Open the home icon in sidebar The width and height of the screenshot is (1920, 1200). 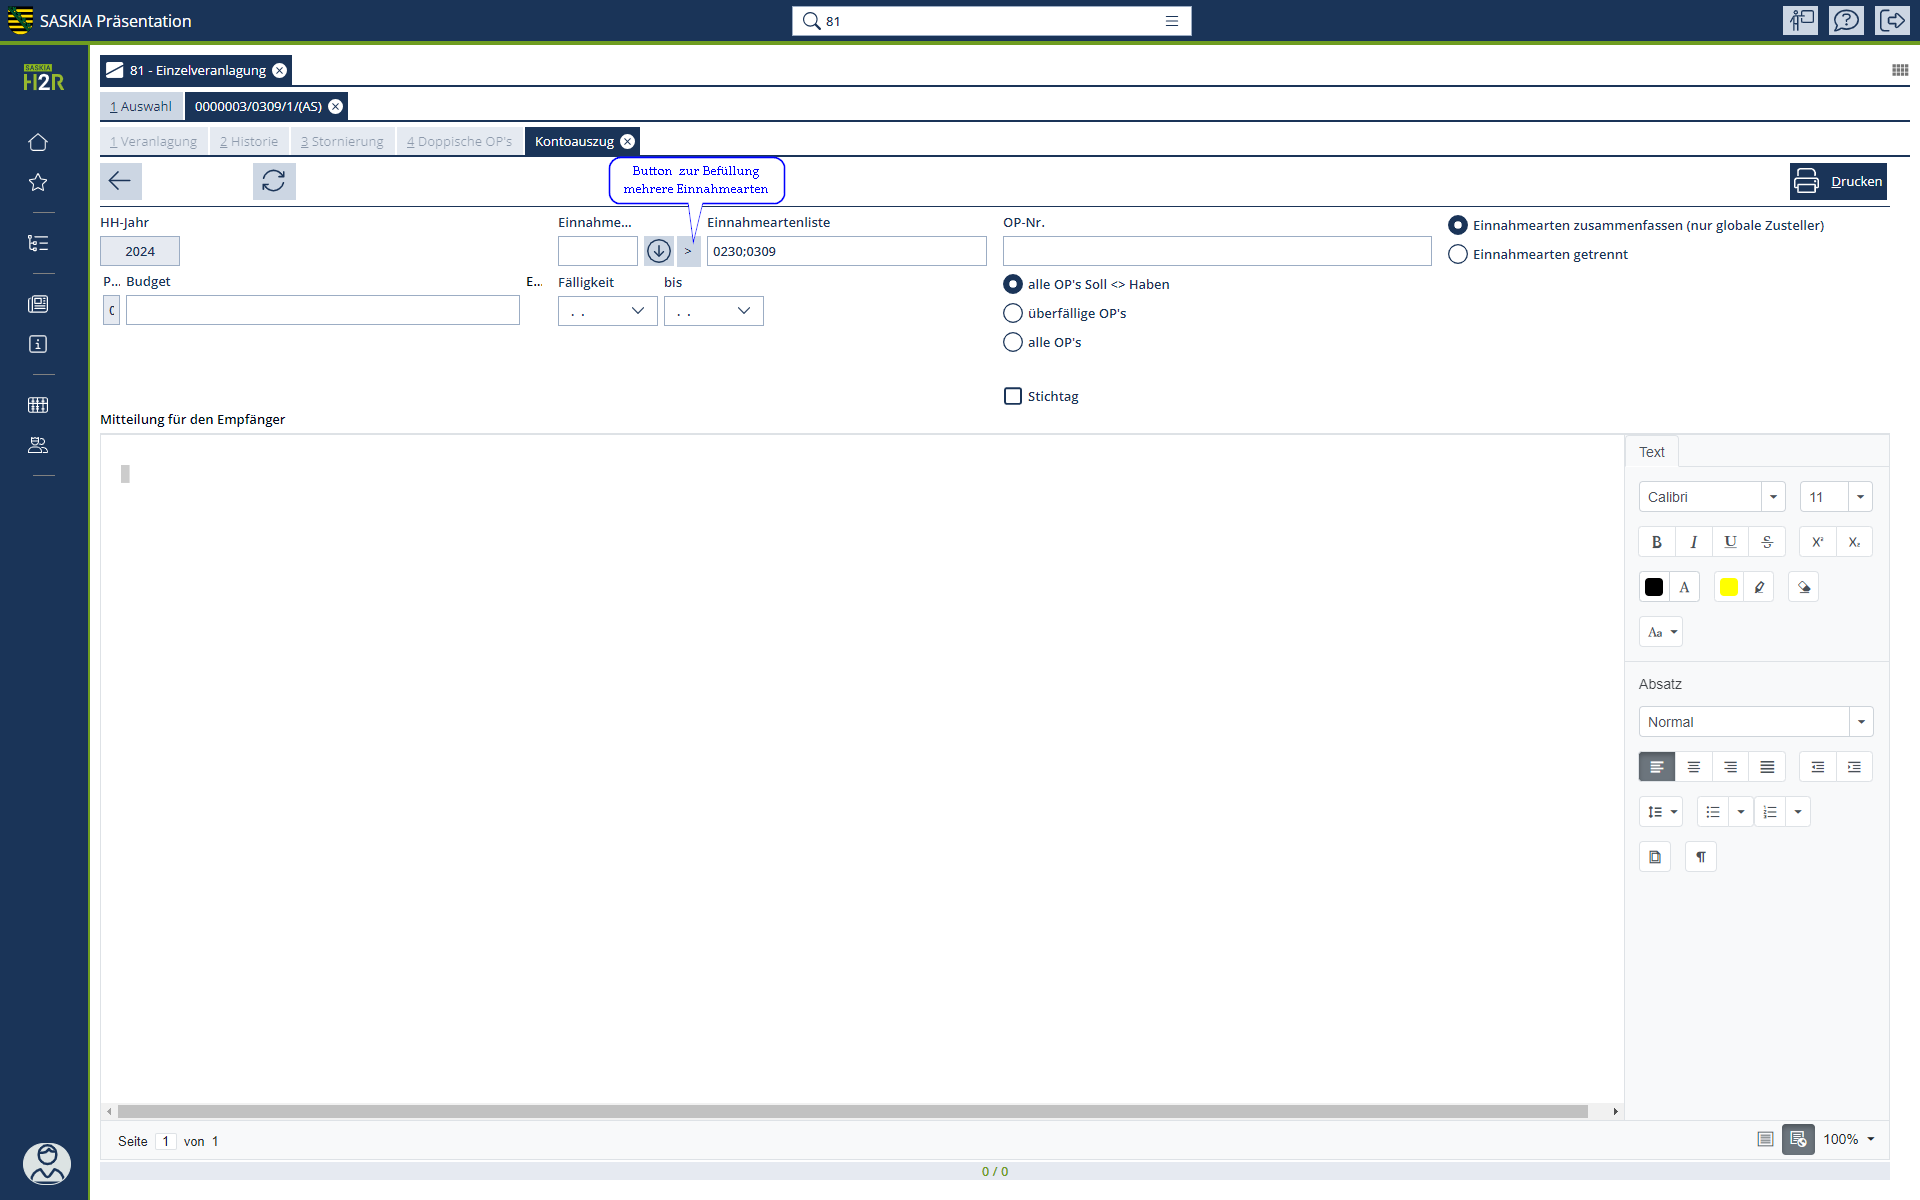[x=38, y=142]
